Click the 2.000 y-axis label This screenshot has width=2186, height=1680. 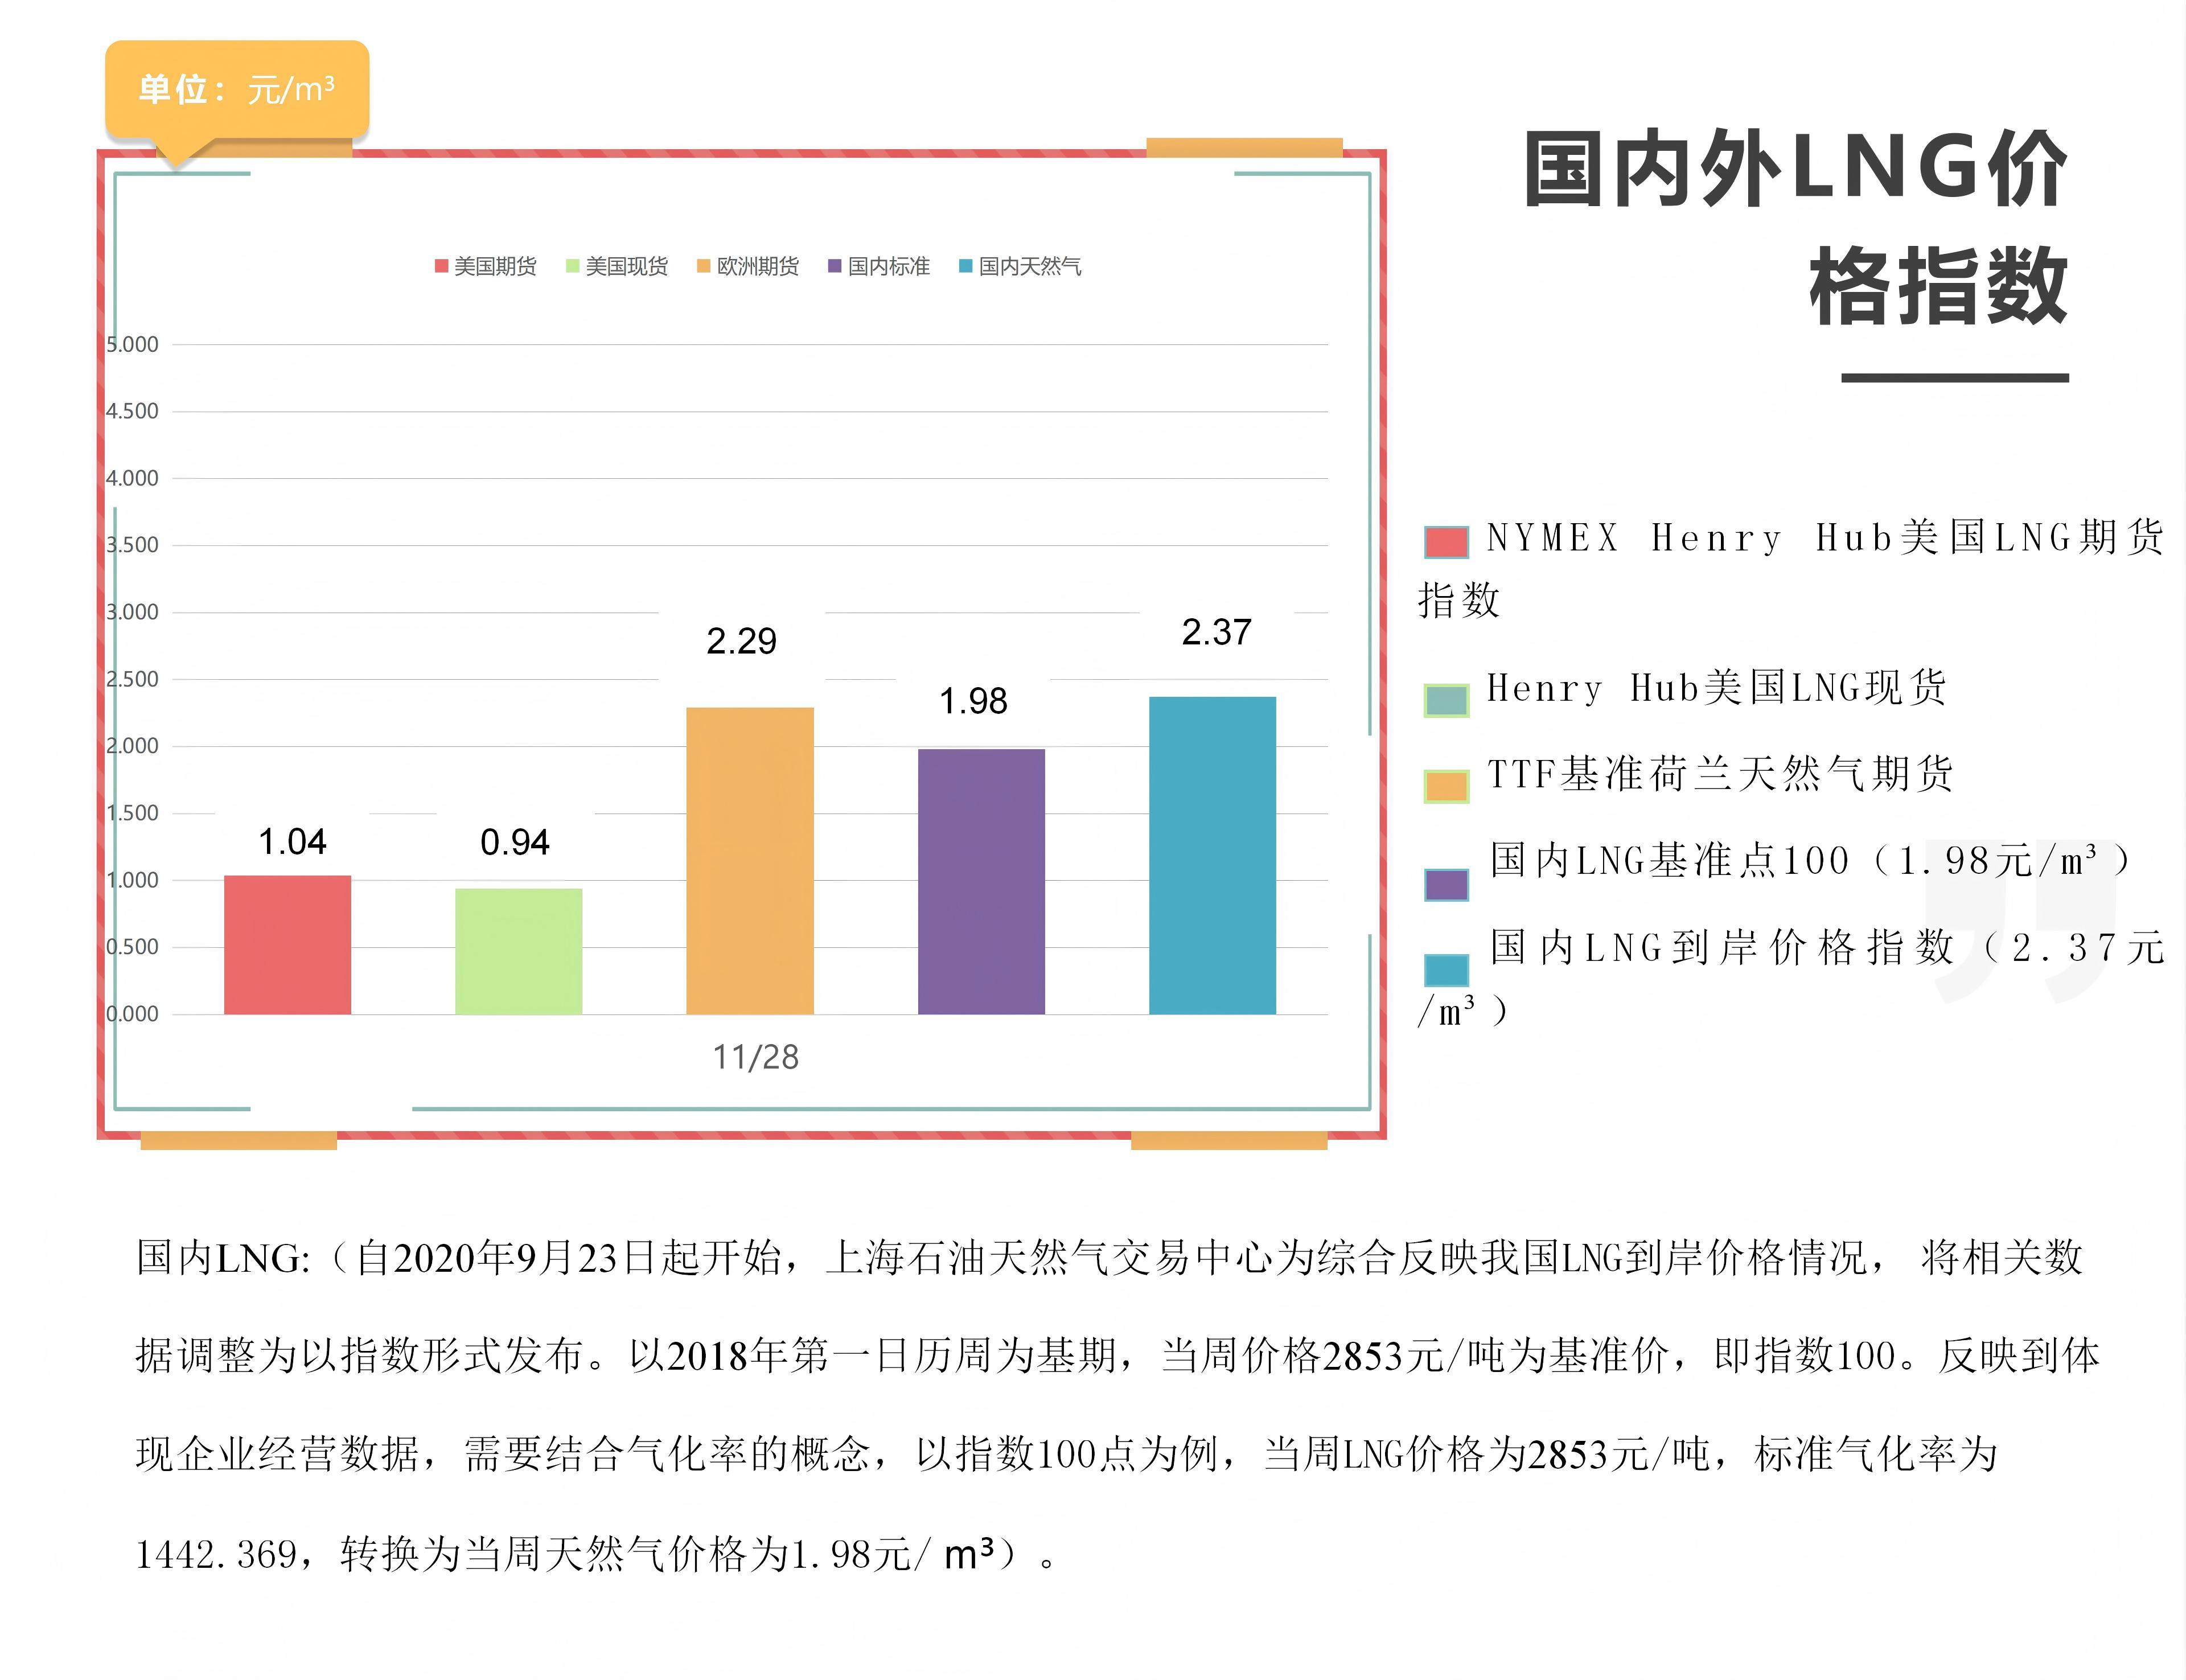(132, 746)
